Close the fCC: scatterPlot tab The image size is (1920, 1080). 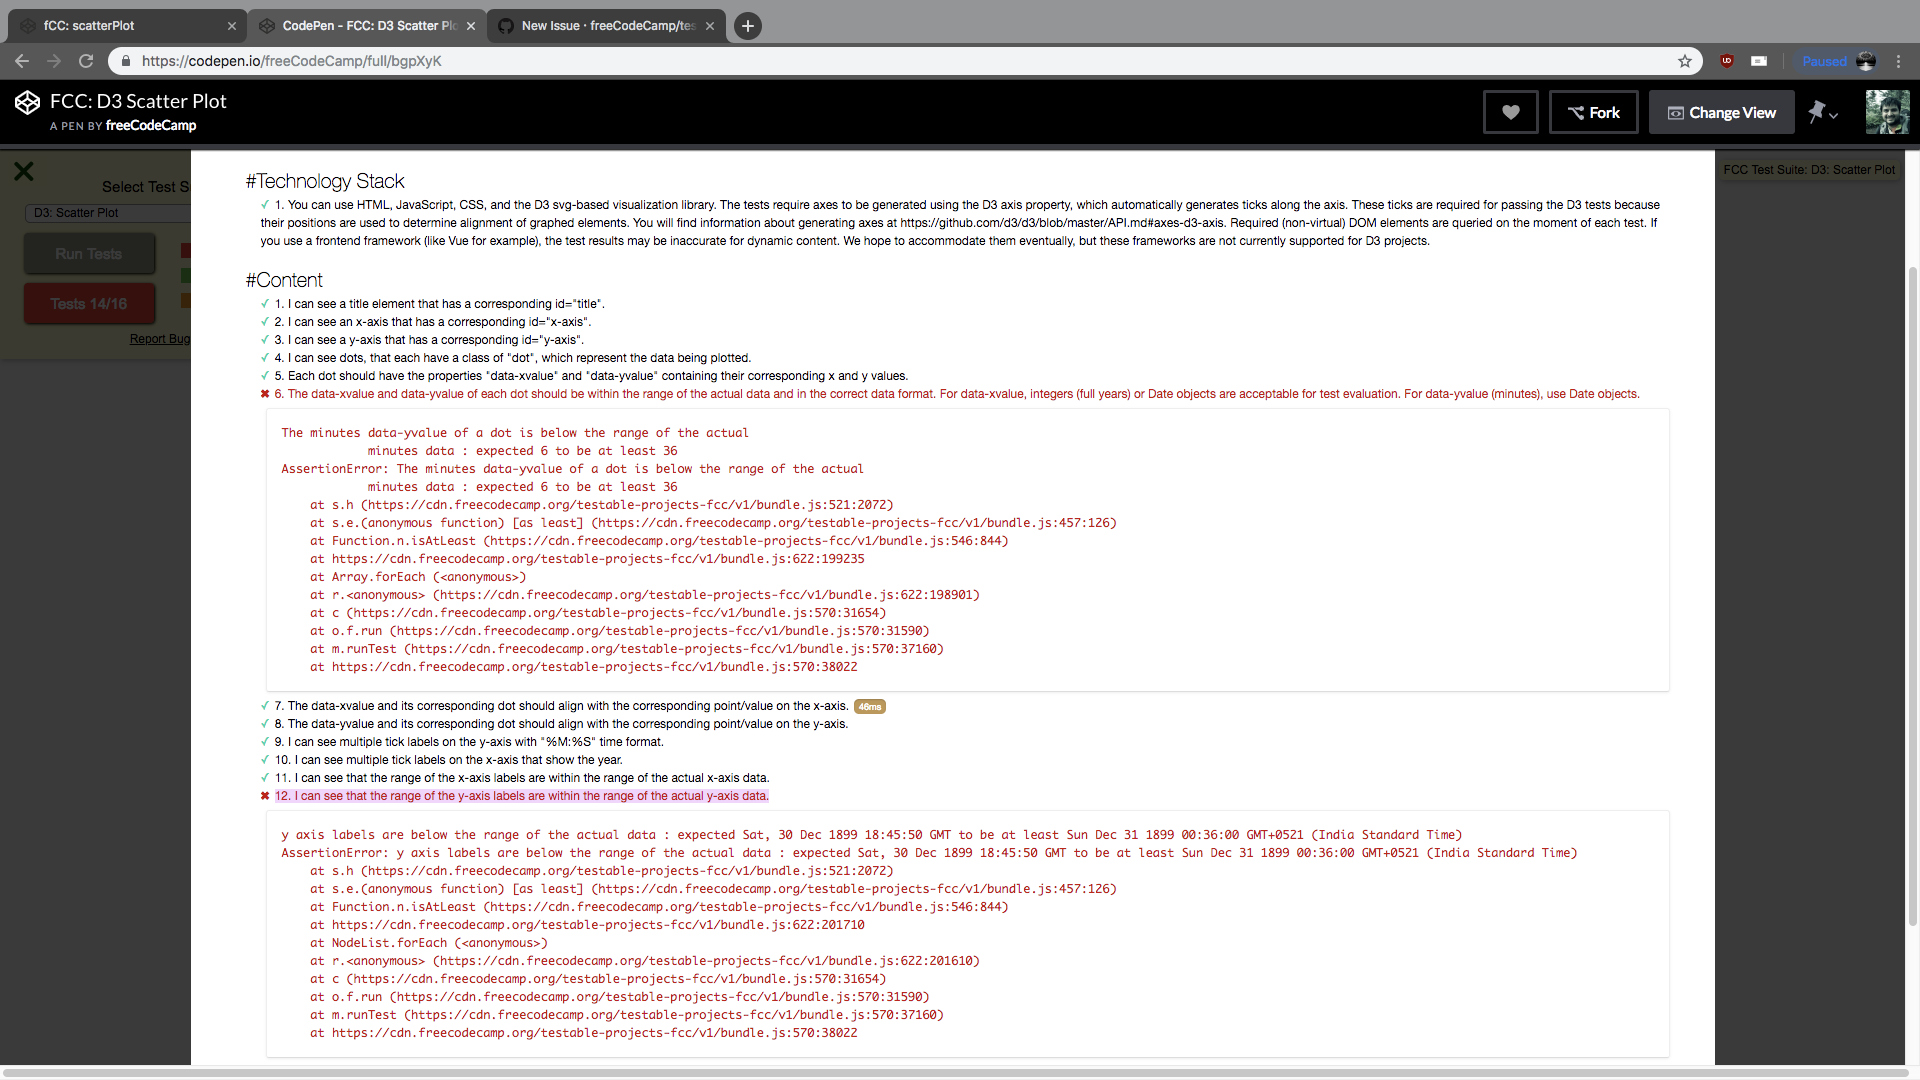click(x=232, y=26)
